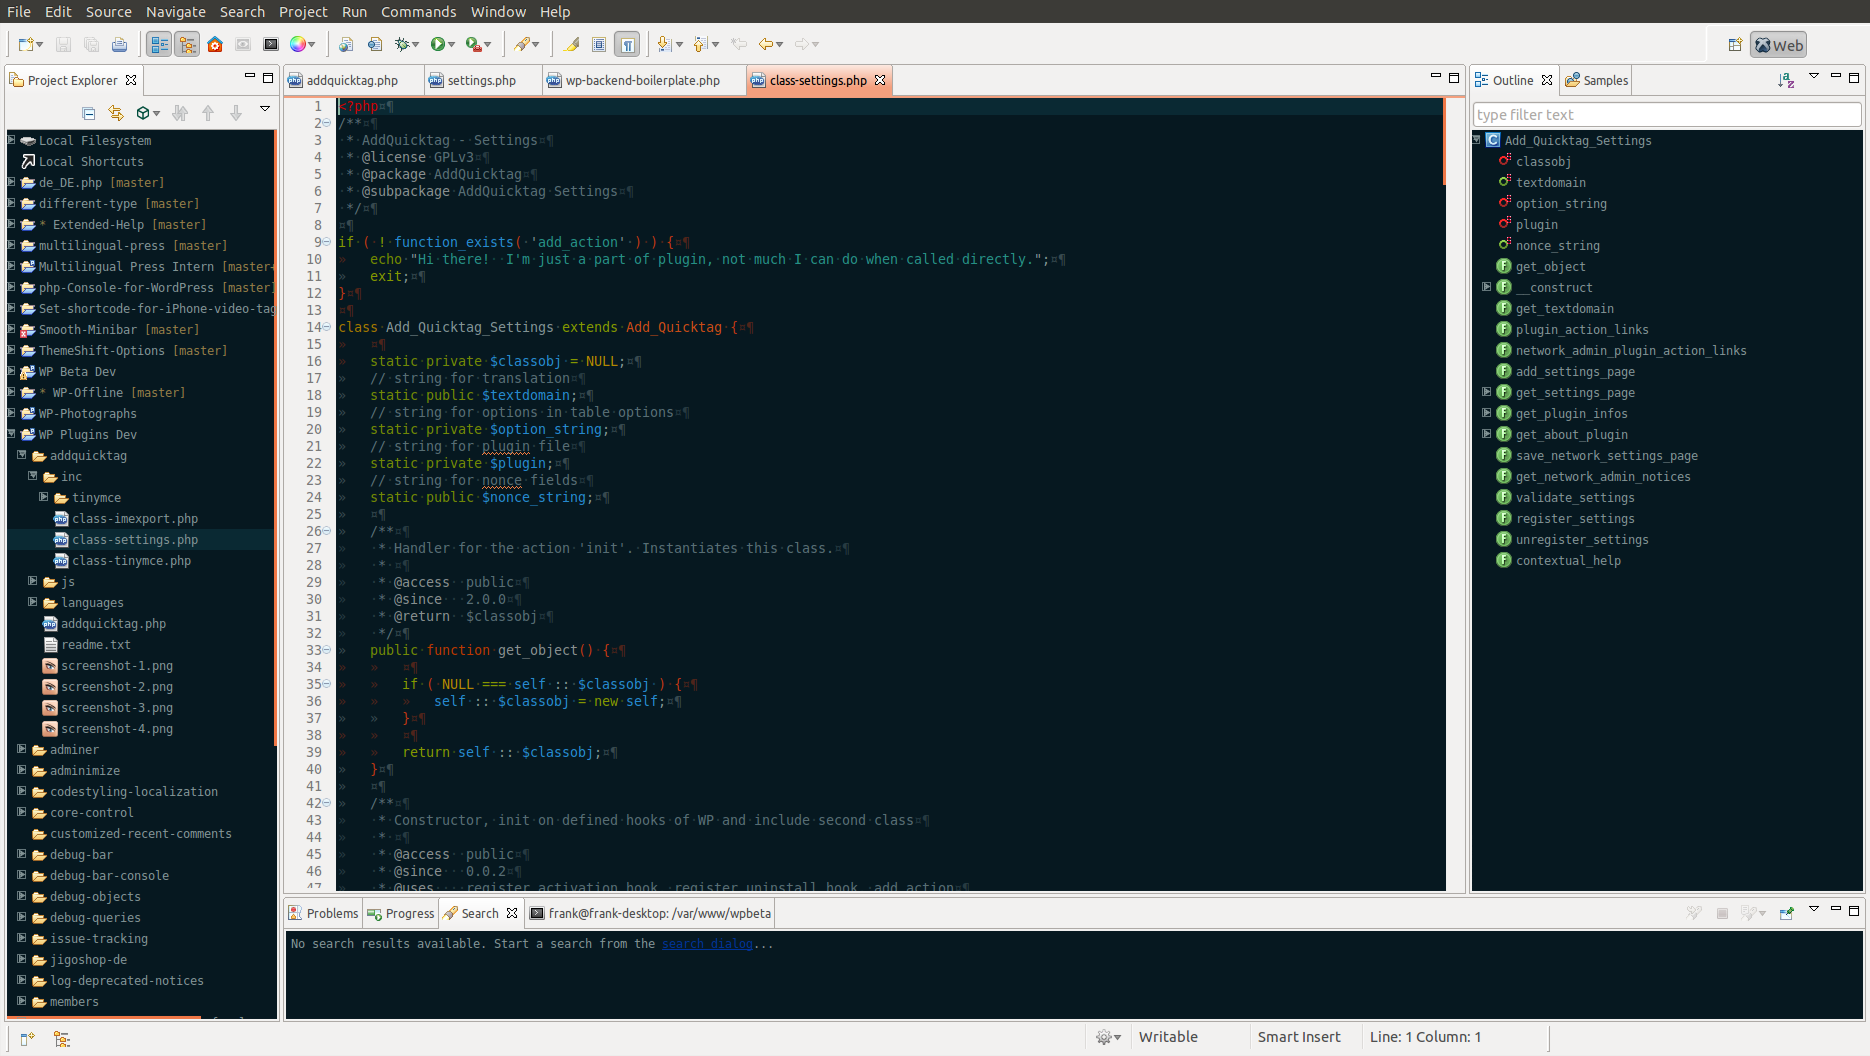Close the Outline view tab
Screen dimensions: 1870x1056
coord(1547,80)
